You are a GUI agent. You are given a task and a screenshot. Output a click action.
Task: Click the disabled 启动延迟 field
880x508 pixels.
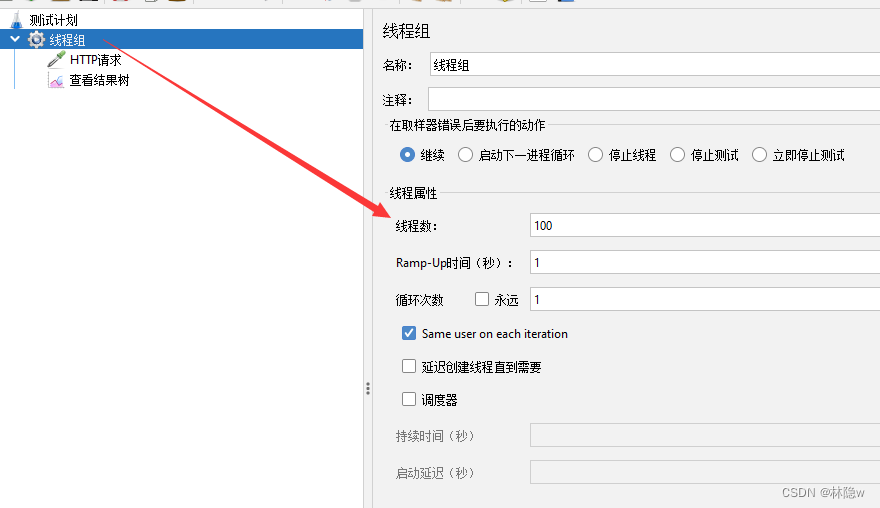(x=705, y=472)
